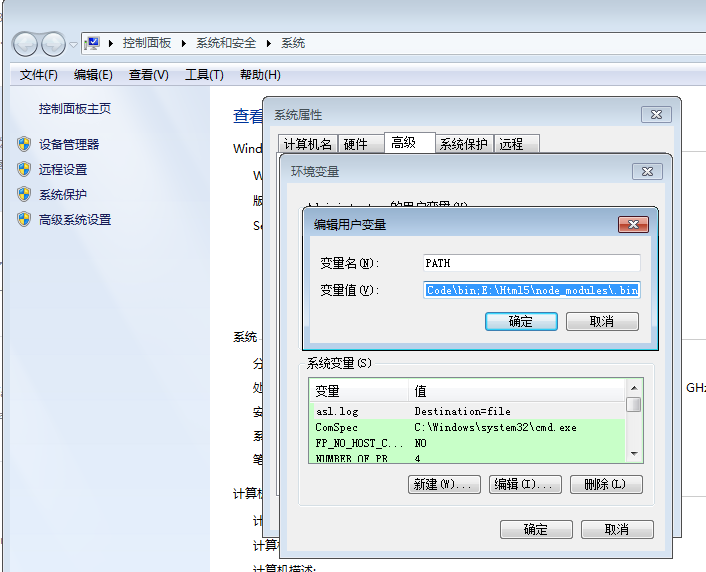Image resolution: width=706 pixels, height=572 pixels.
Task: Click the computer icon in the address bar
Action: coord(92,43)
